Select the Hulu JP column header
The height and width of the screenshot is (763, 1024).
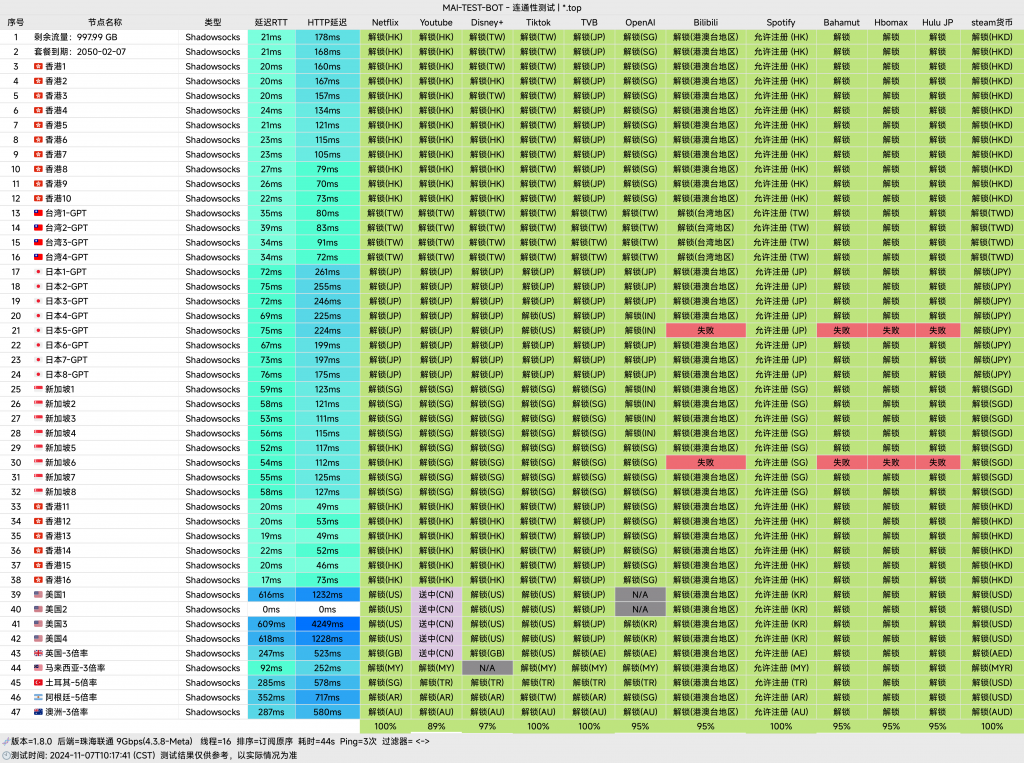coord(938,22)
